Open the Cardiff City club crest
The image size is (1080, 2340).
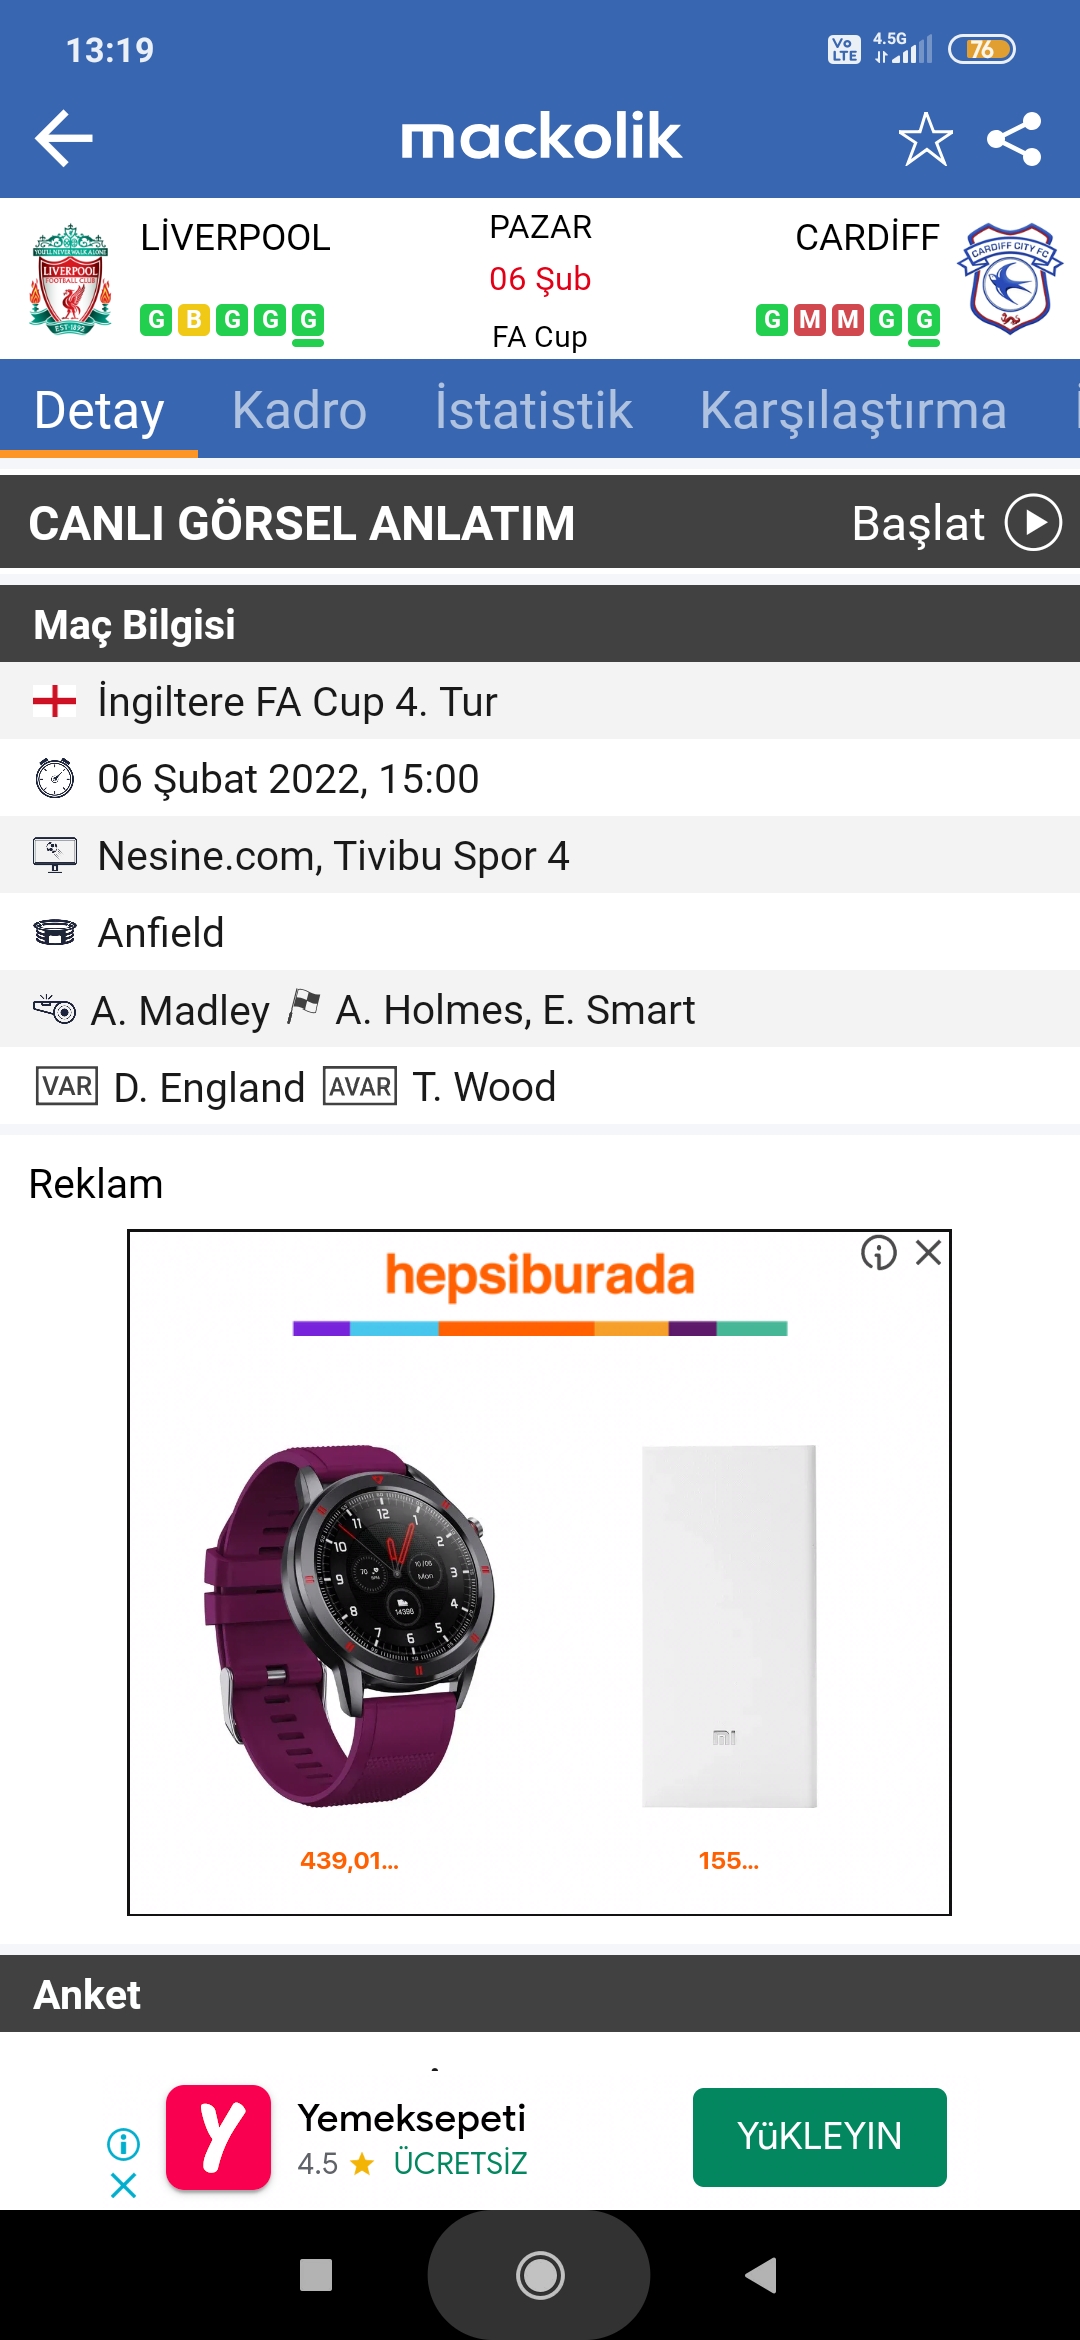point(1009,279)
